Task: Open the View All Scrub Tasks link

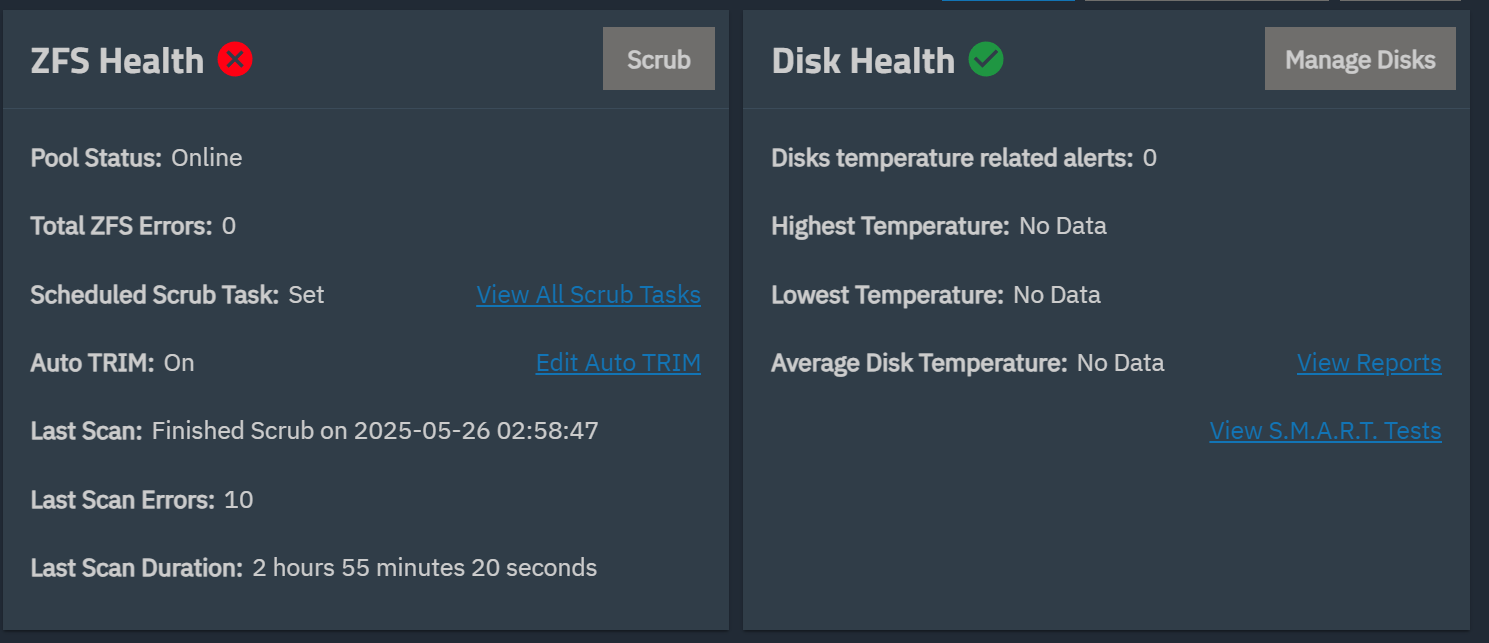Action: click(588, 295)
